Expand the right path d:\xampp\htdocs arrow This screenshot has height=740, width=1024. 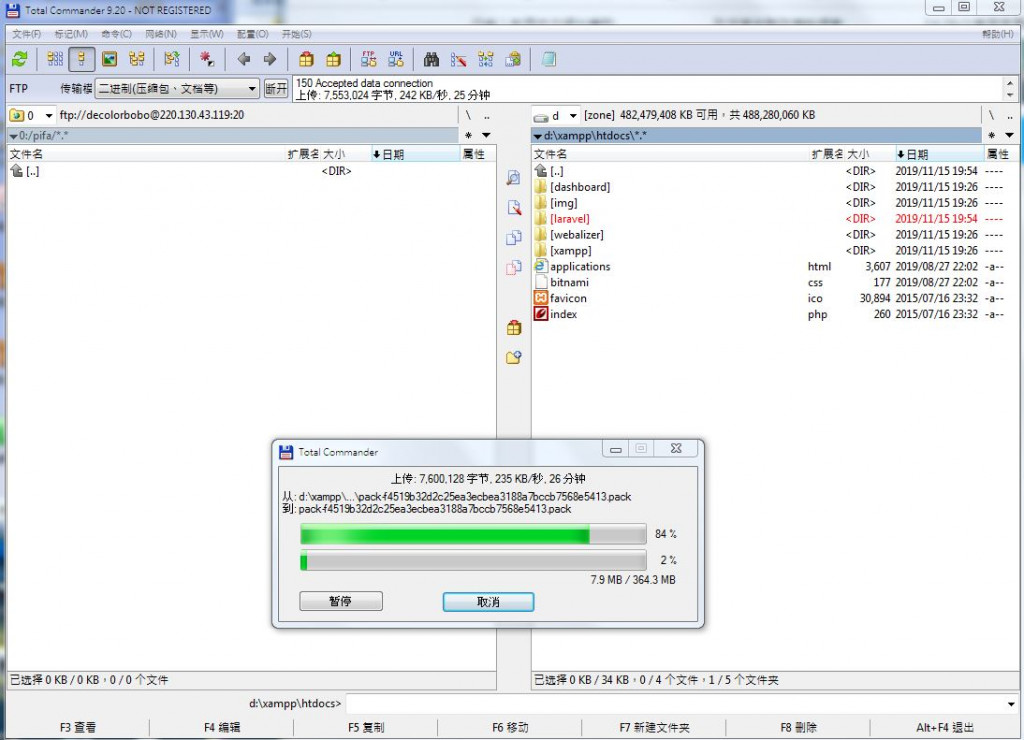tap(537, 136)
